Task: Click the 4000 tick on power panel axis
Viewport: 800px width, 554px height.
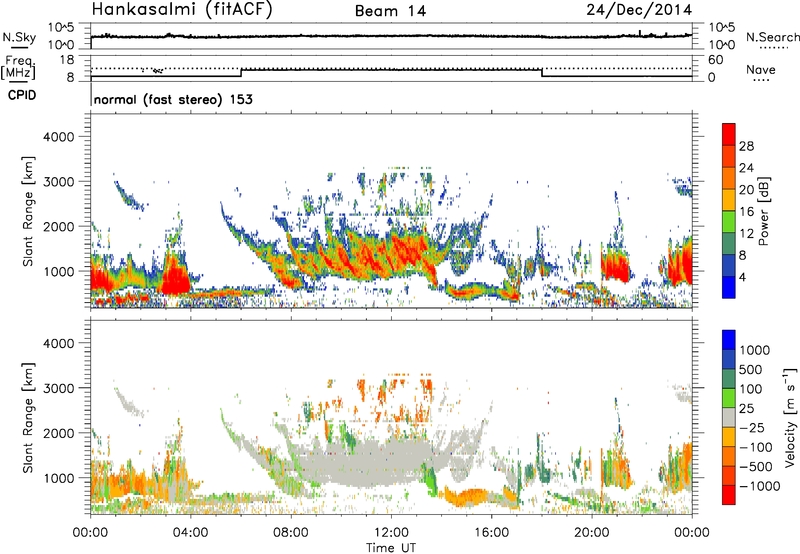Action: click(59, 137)
